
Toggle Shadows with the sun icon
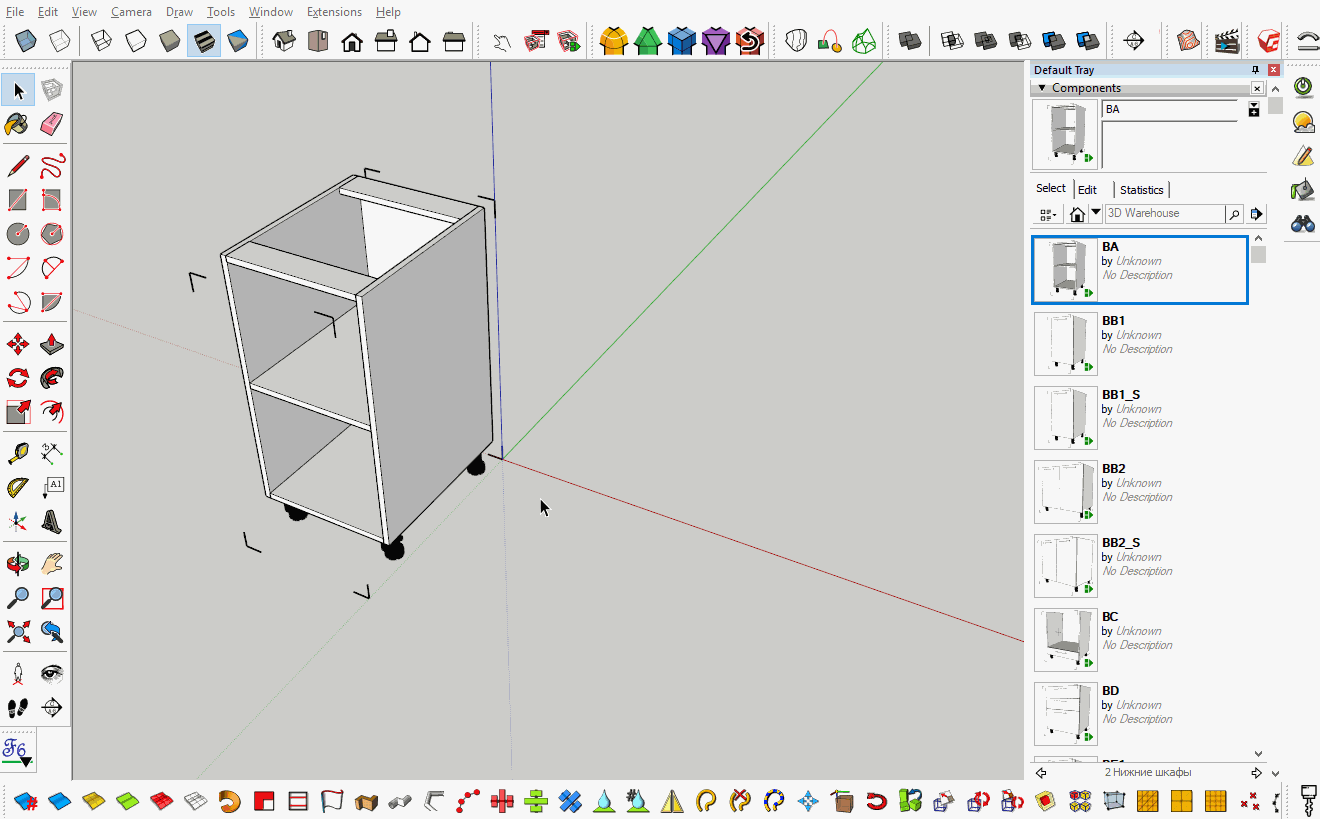(x=1303, y=122)
